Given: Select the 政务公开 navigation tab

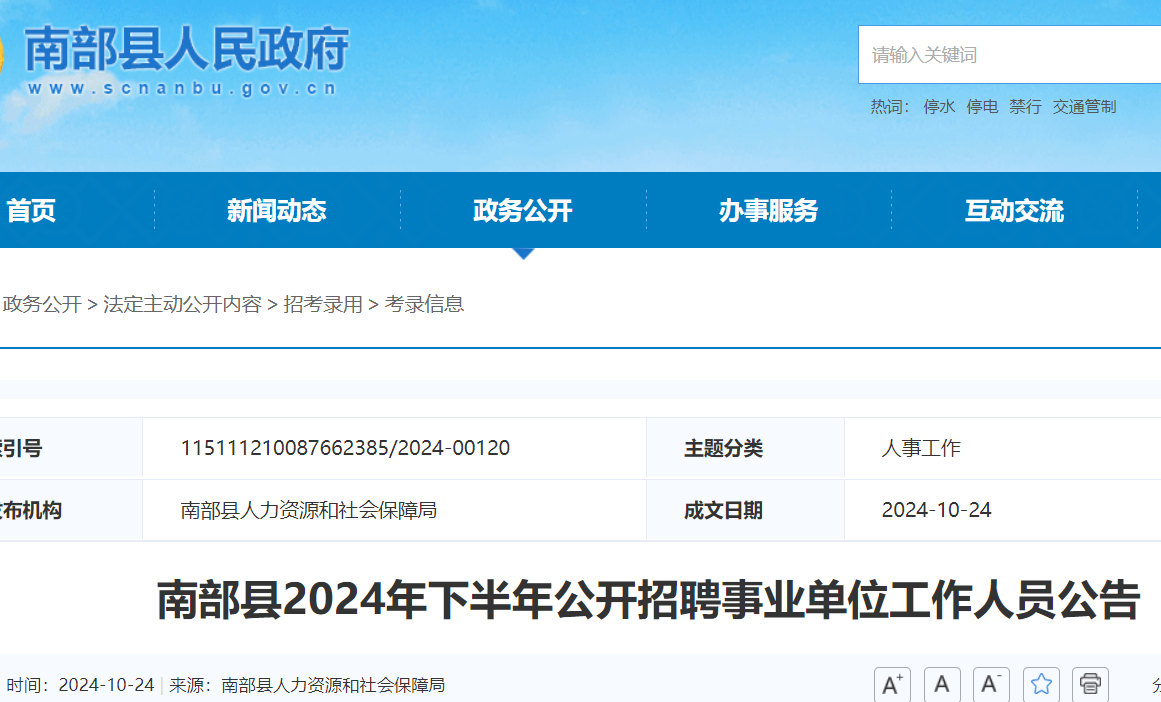Looking at the screenshot, I should pyautogui.click(x=523, y=211).
